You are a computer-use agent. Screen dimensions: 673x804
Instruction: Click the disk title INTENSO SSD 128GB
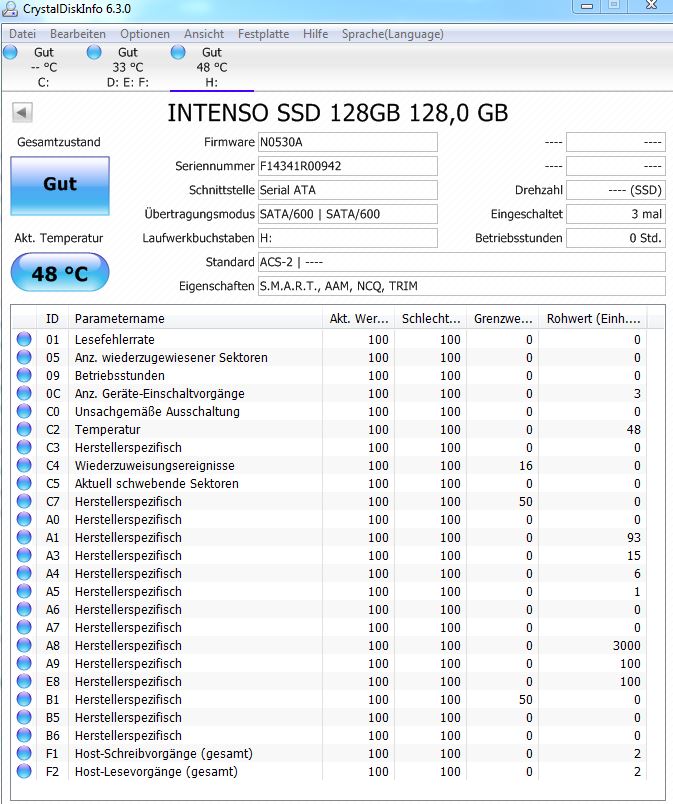coord(338,113)
